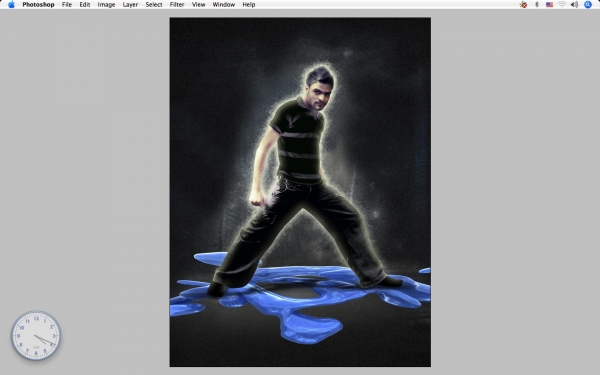
Task: Open Spotlight search
Action: 588,5
